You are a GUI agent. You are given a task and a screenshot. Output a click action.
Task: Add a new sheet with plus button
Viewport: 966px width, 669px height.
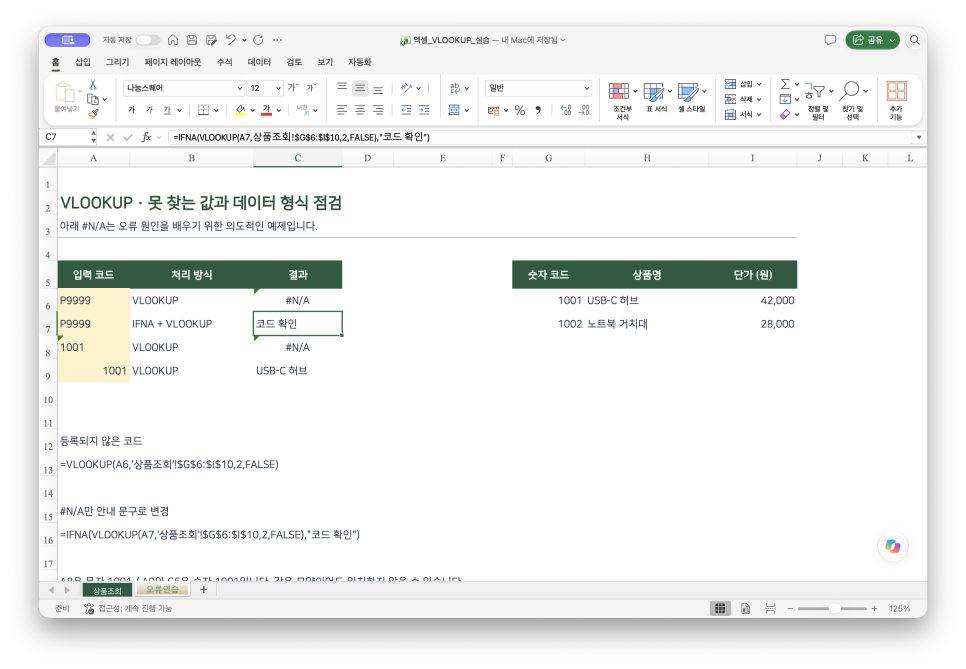point(203,590)
